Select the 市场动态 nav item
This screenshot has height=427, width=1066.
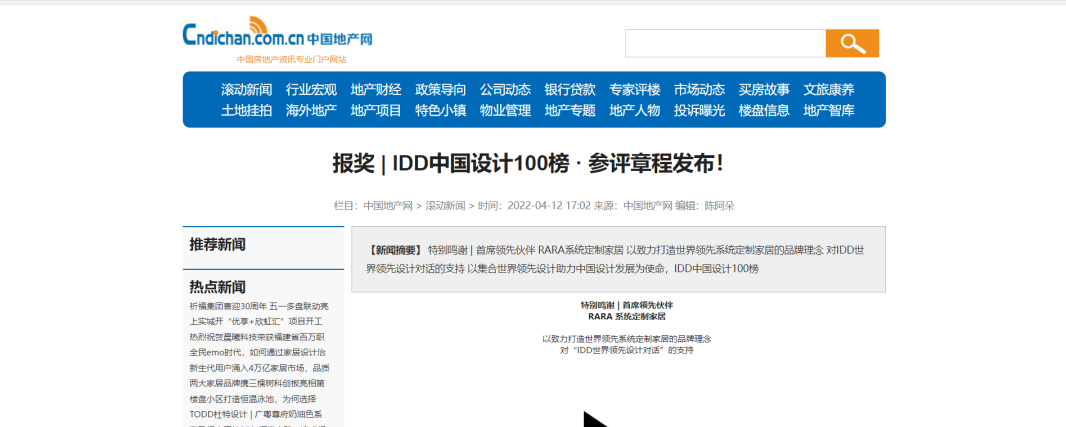coord(700,90)
